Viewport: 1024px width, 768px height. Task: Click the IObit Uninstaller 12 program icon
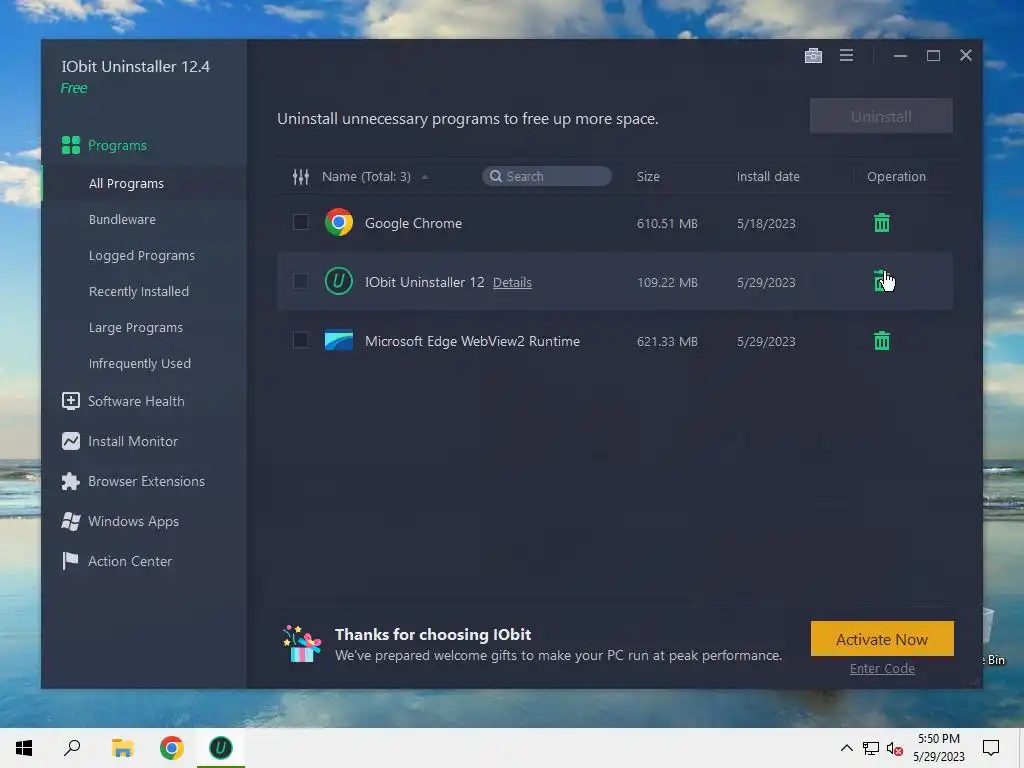tap(339, 281)
